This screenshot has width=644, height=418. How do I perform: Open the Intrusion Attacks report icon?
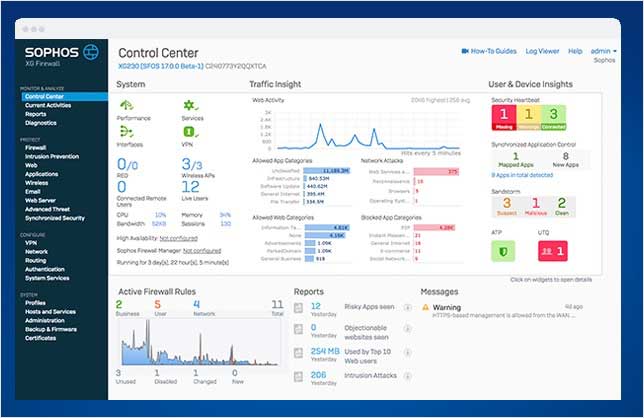coord(299,376)
